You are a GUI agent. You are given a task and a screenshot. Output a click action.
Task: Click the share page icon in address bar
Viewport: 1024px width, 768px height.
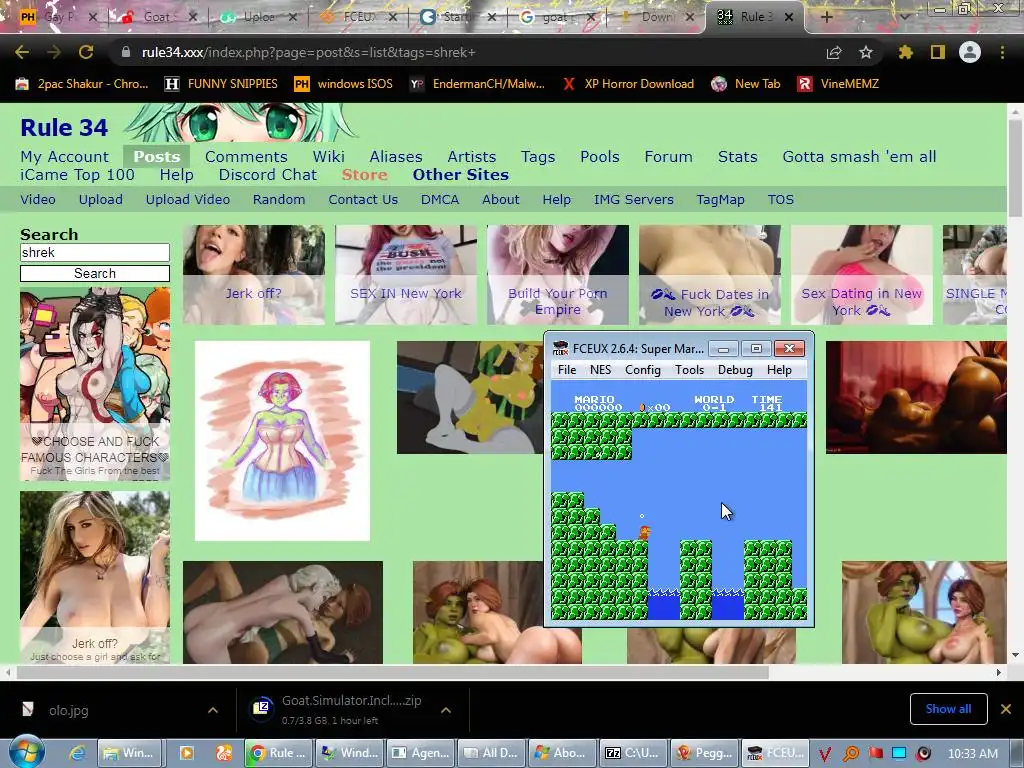834,52
